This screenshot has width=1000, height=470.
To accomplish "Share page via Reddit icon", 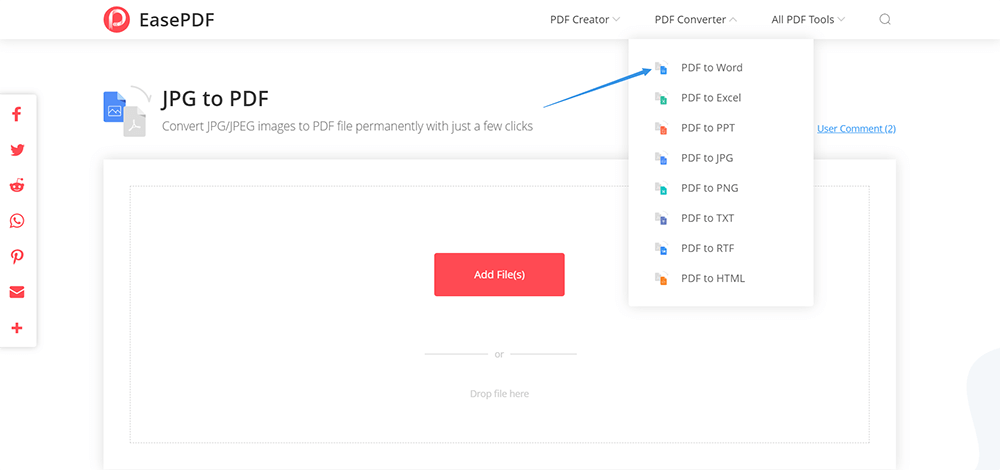I will [17, 186].
